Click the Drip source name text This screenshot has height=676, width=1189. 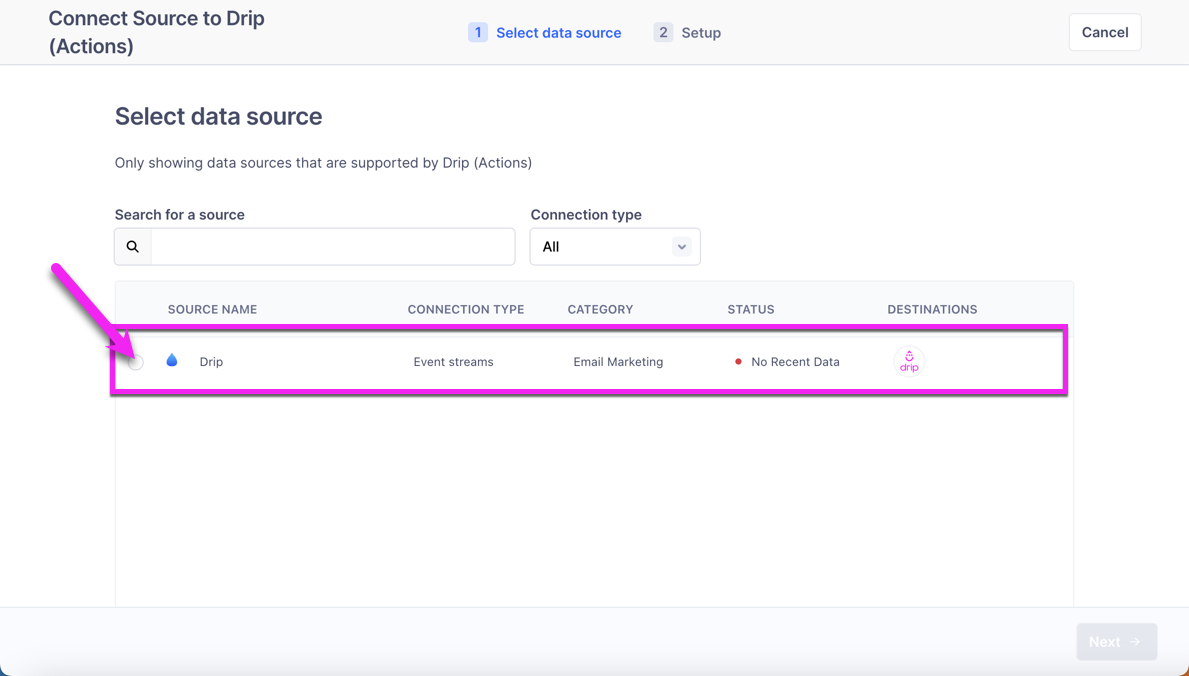(x=212, y=362)
